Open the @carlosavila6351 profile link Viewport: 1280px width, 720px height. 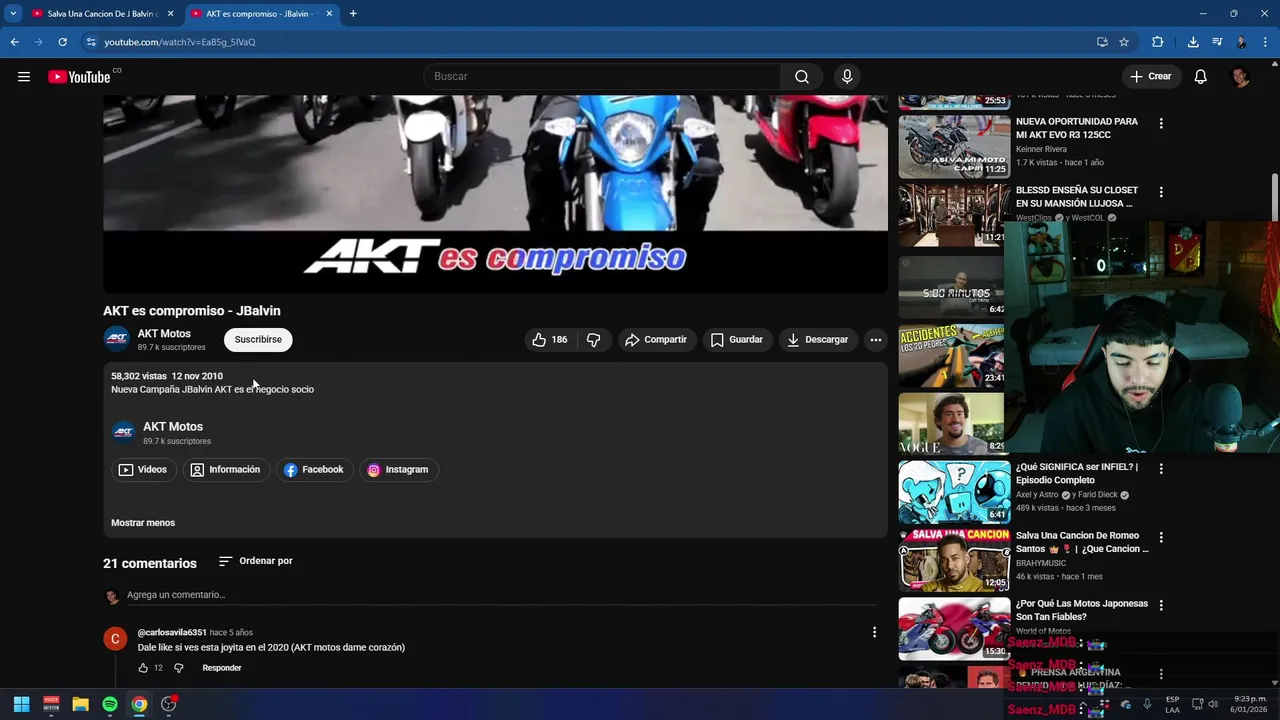coord(172,633)
